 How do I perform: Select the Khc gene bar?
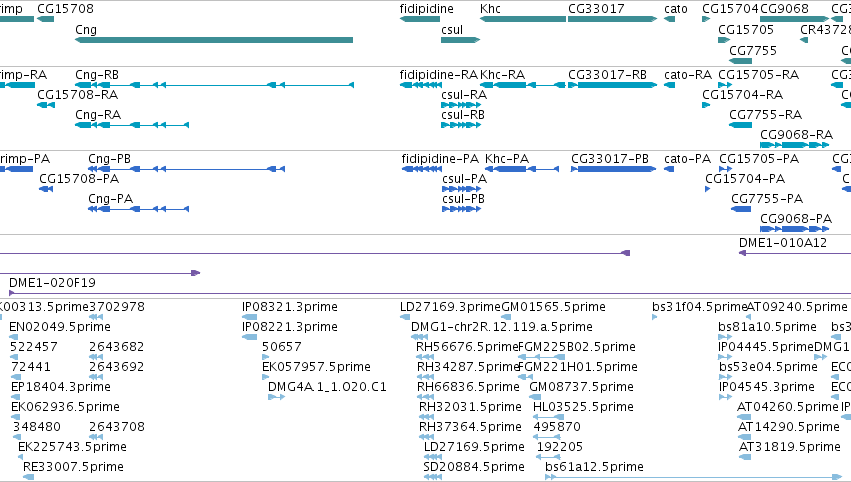(522, 19)
